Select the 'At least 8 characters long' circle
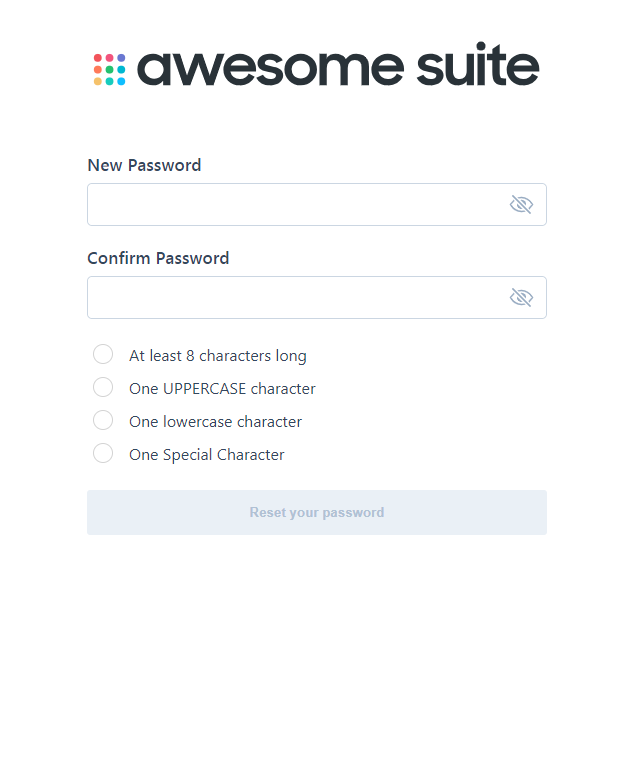Screen dimensions: 642x761 (x=103, y=354)
